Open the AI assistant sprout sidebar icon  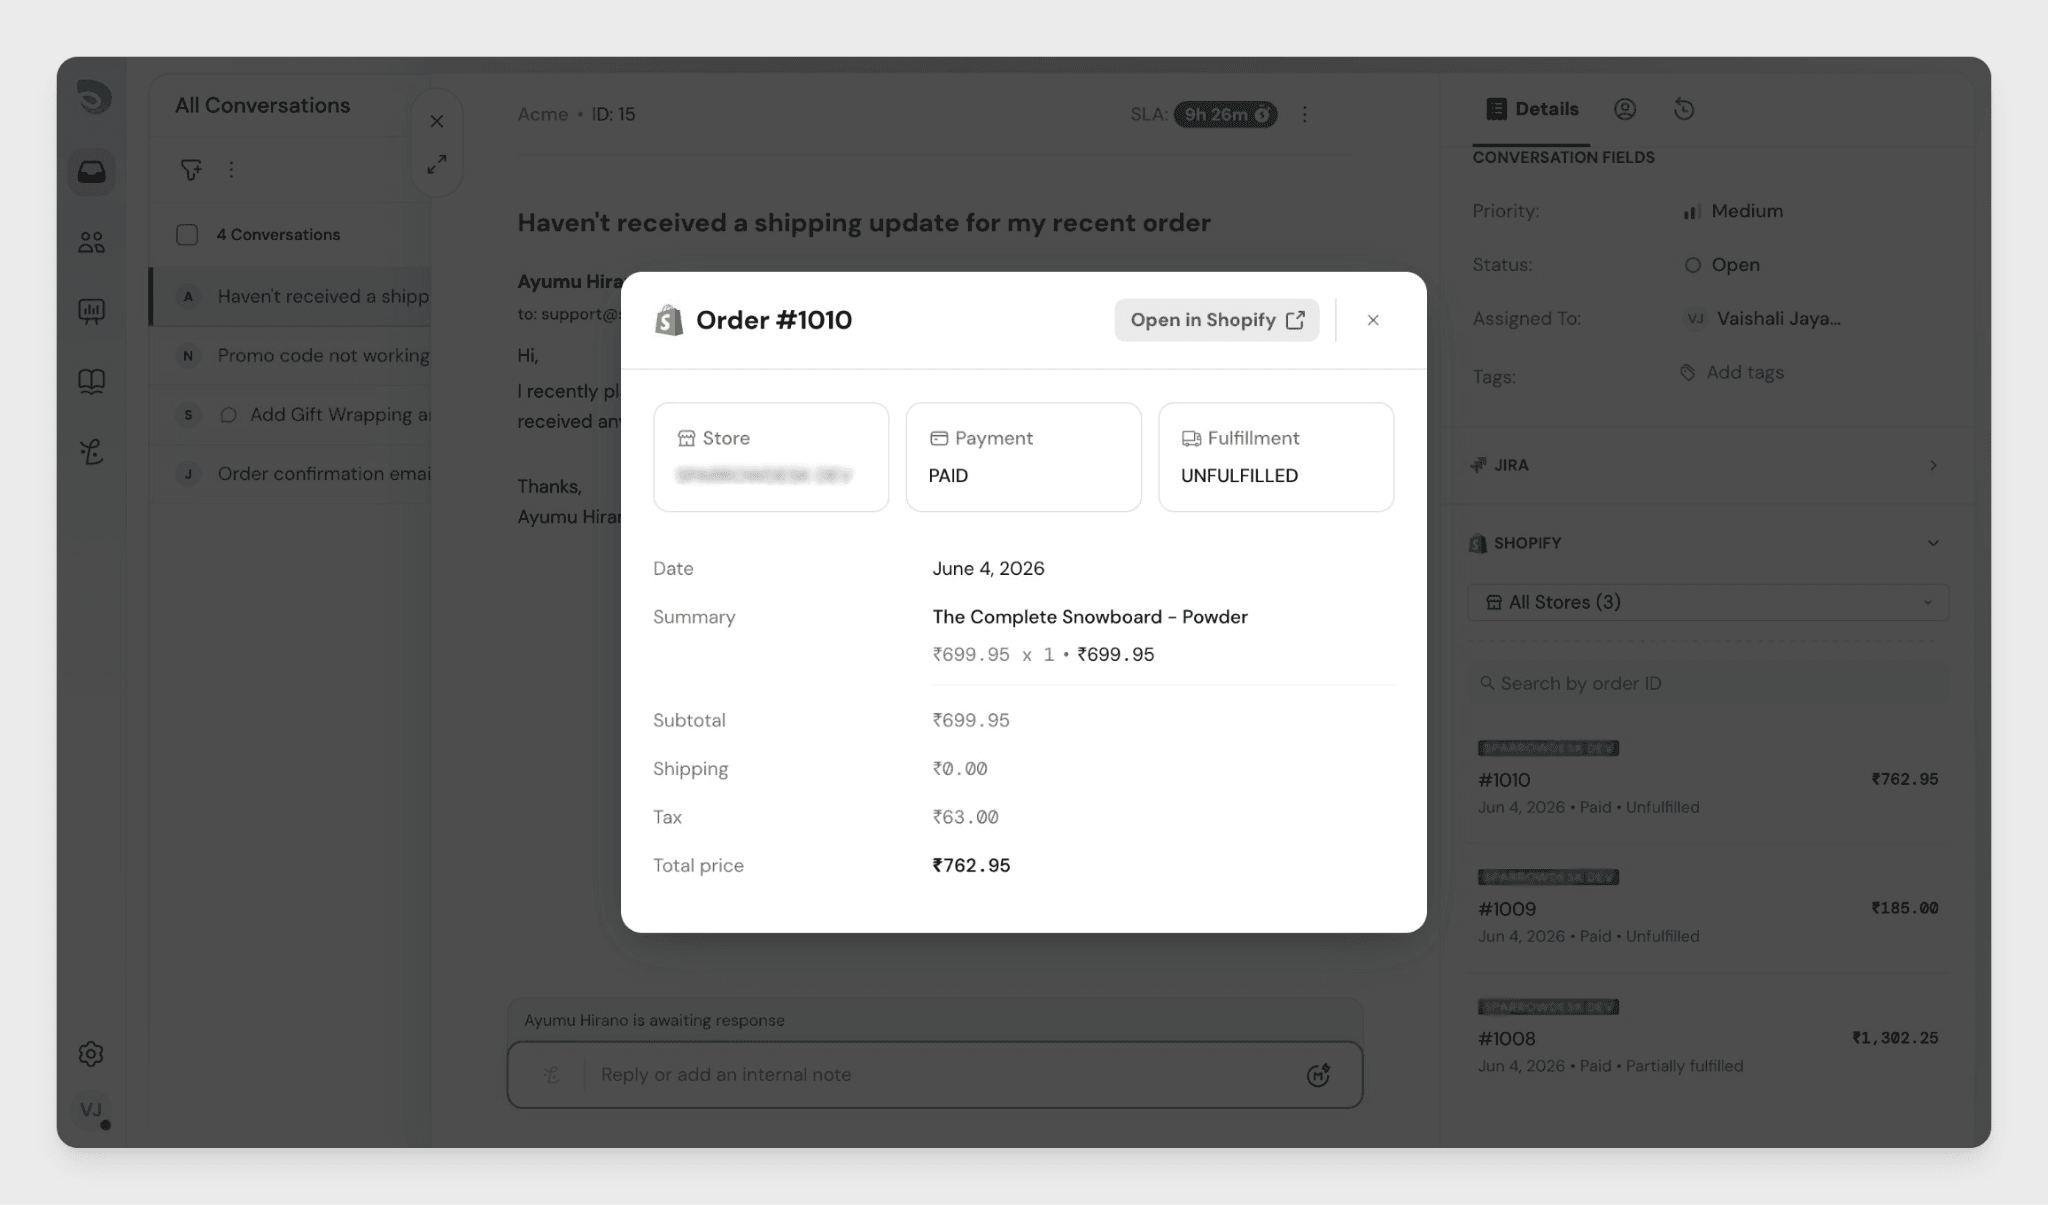click(x=91, y=452)
